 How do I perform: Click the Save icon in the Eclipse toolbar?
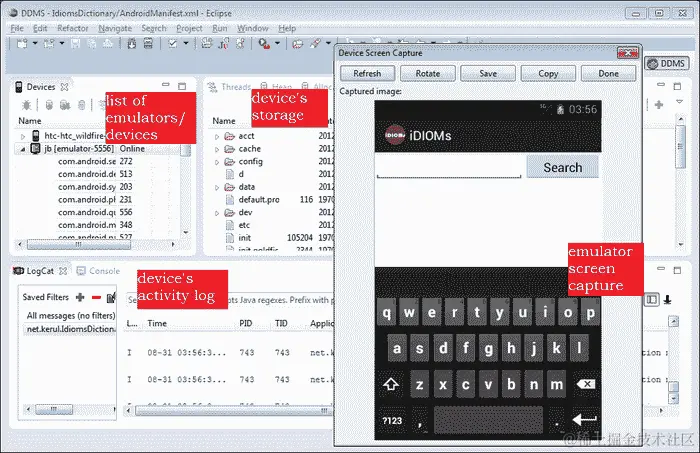coord(76,43)
